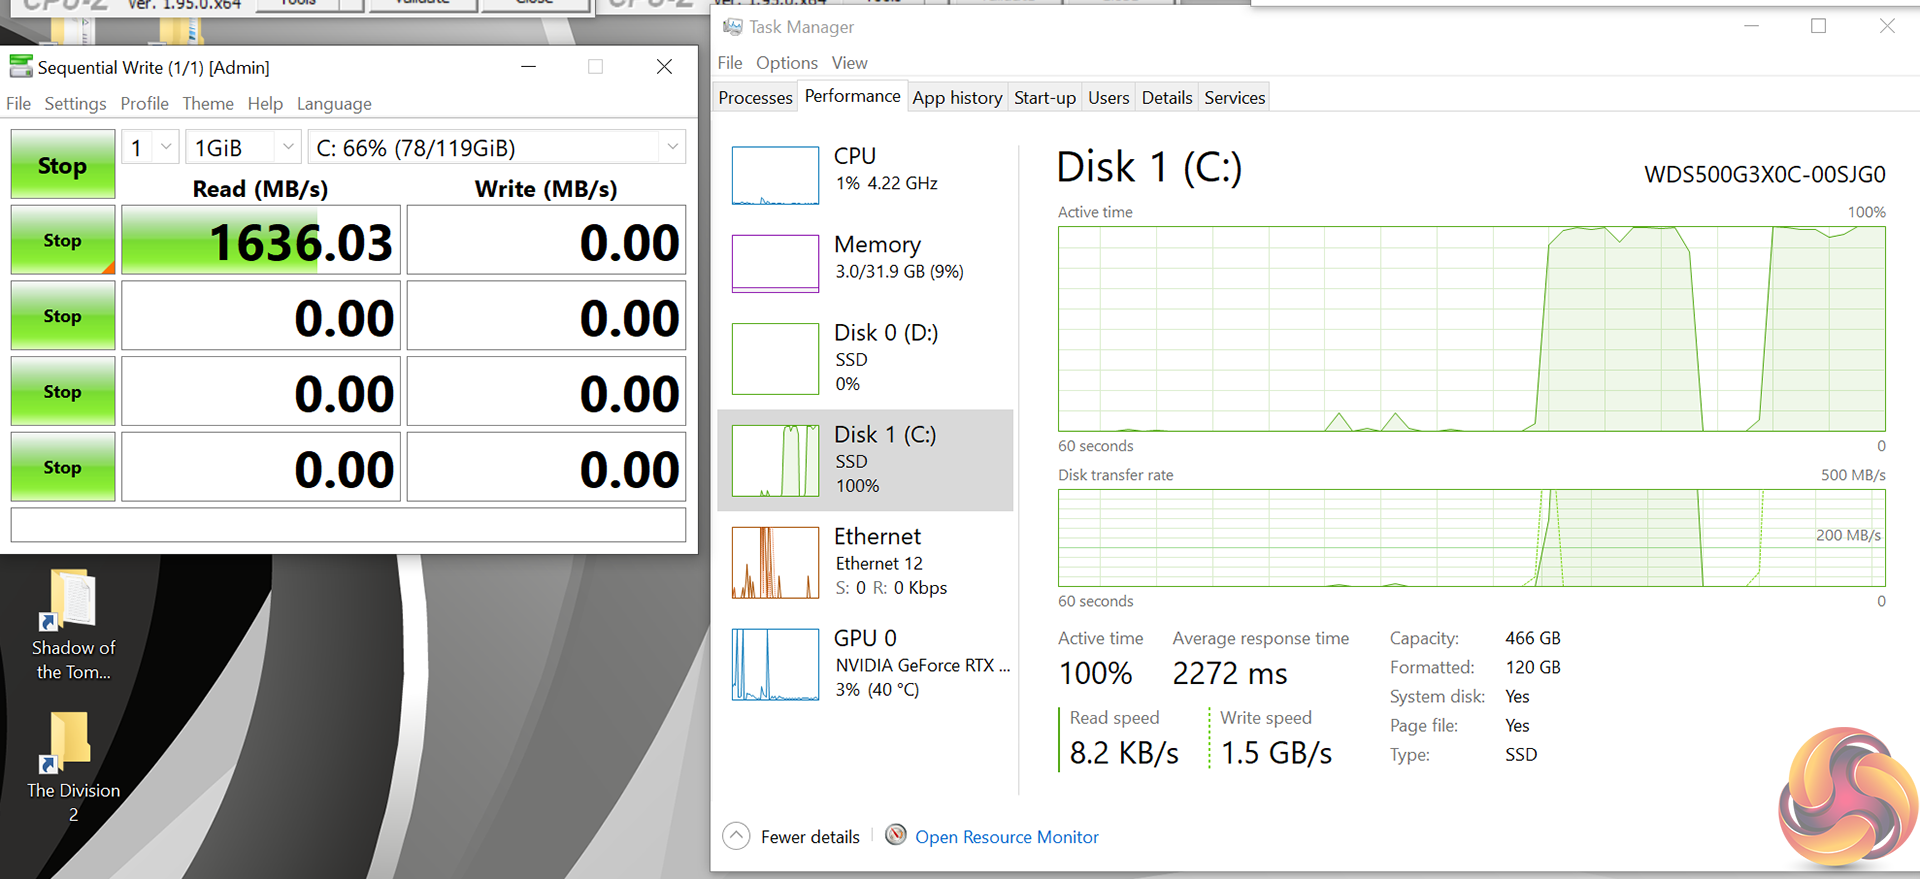Open Resource Monitor link

tap(1006, 837)
